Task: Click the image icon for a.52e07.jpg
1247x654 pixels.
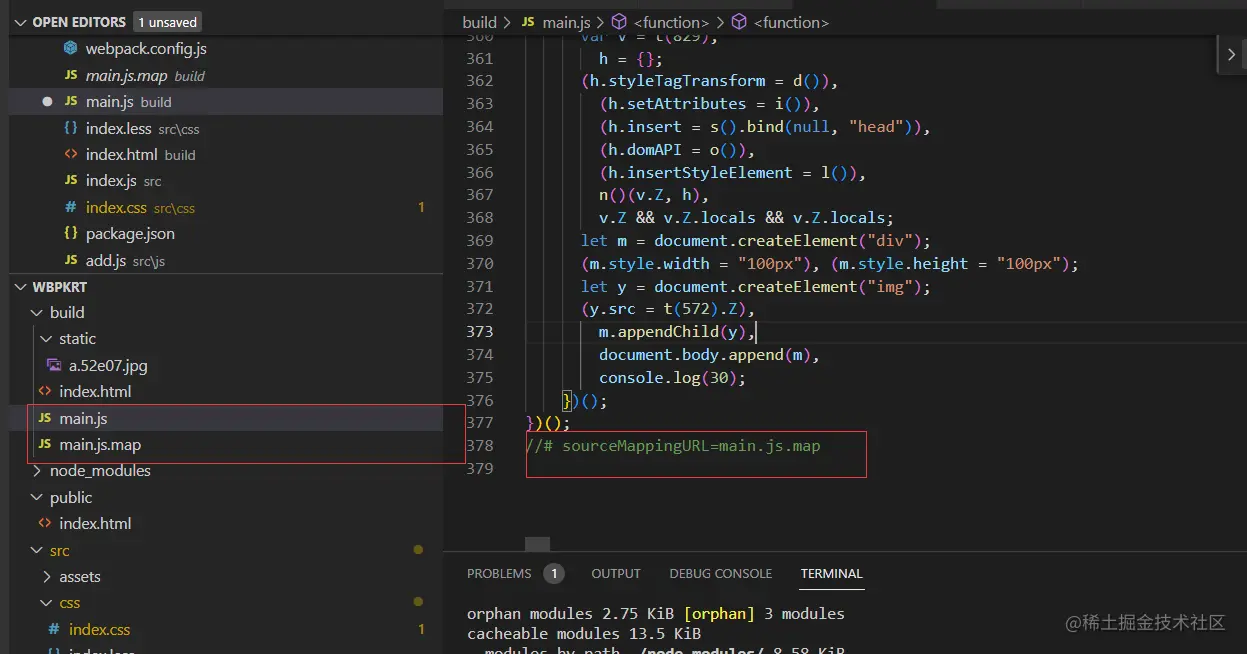Action: click(54, 365)
